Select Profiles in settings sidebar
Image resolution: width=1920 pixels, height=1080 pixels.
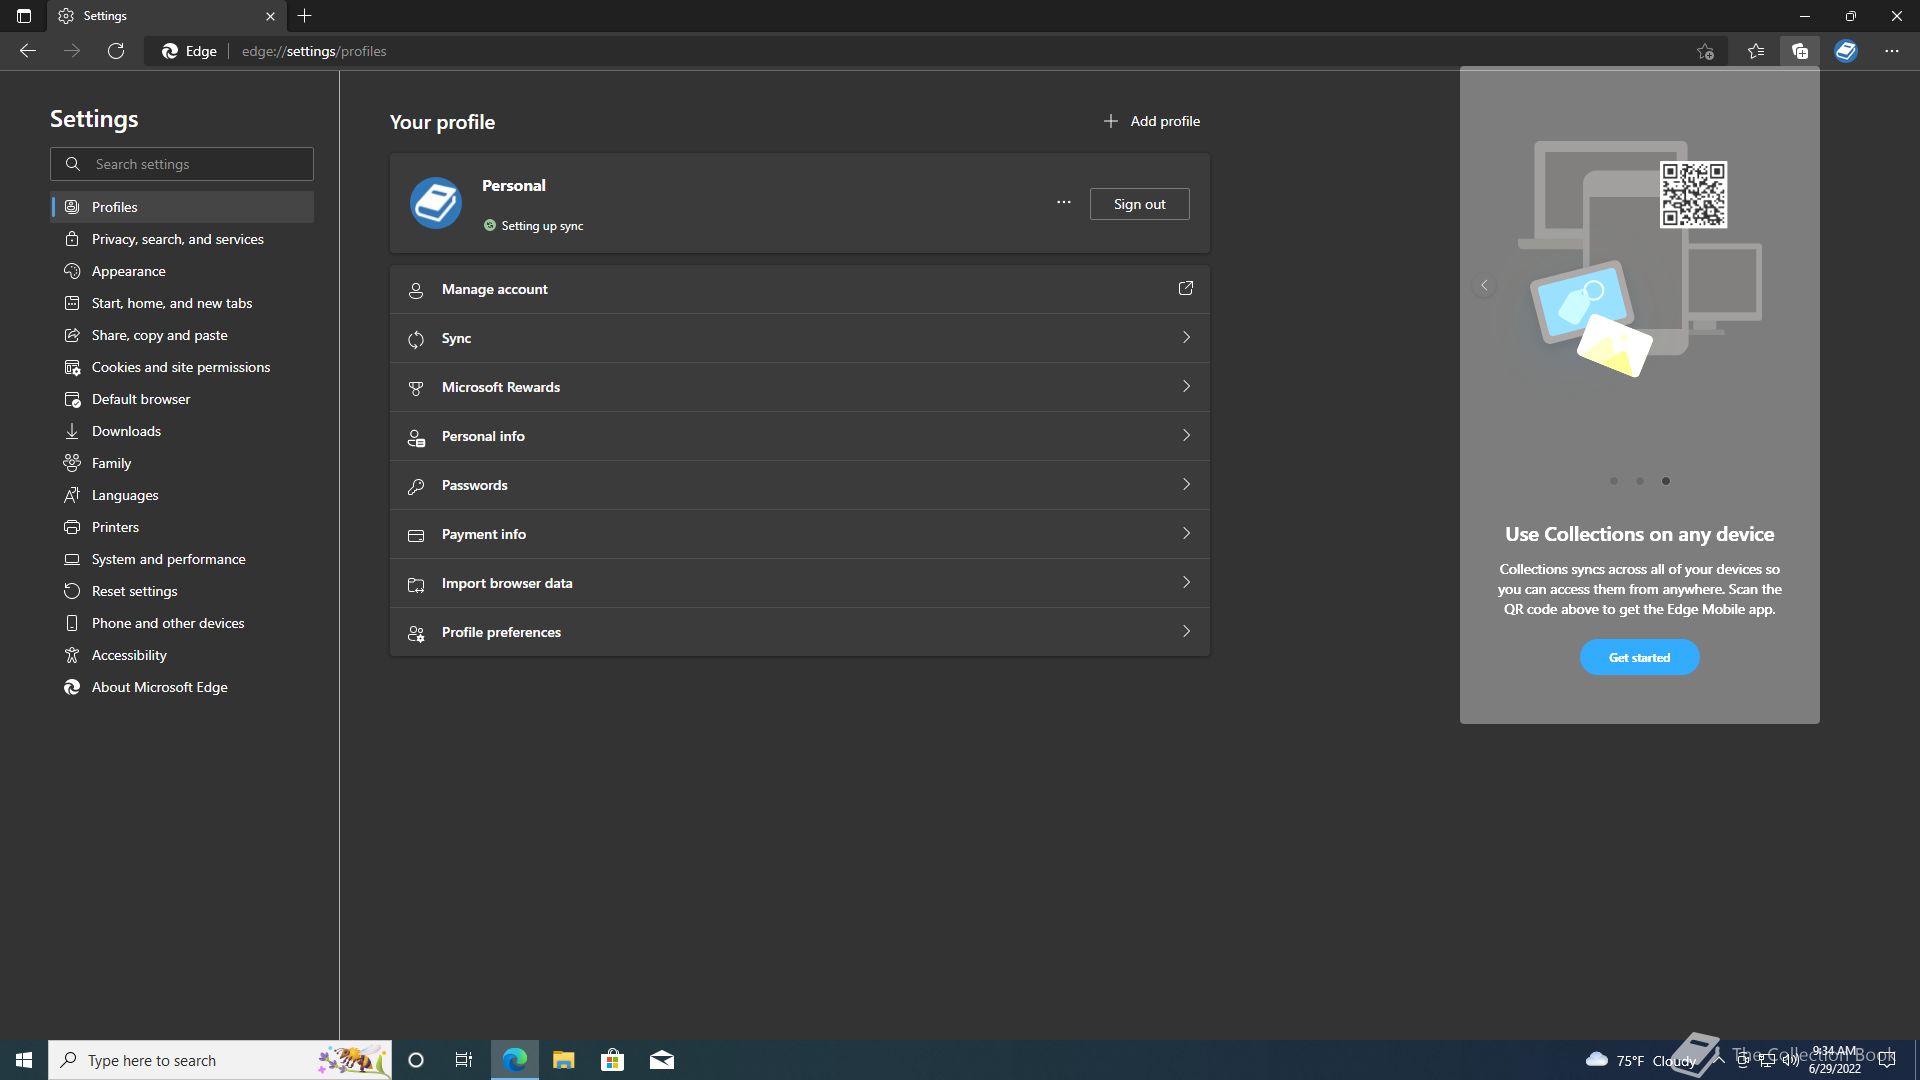pyautogui.click(x=182, y=207)
